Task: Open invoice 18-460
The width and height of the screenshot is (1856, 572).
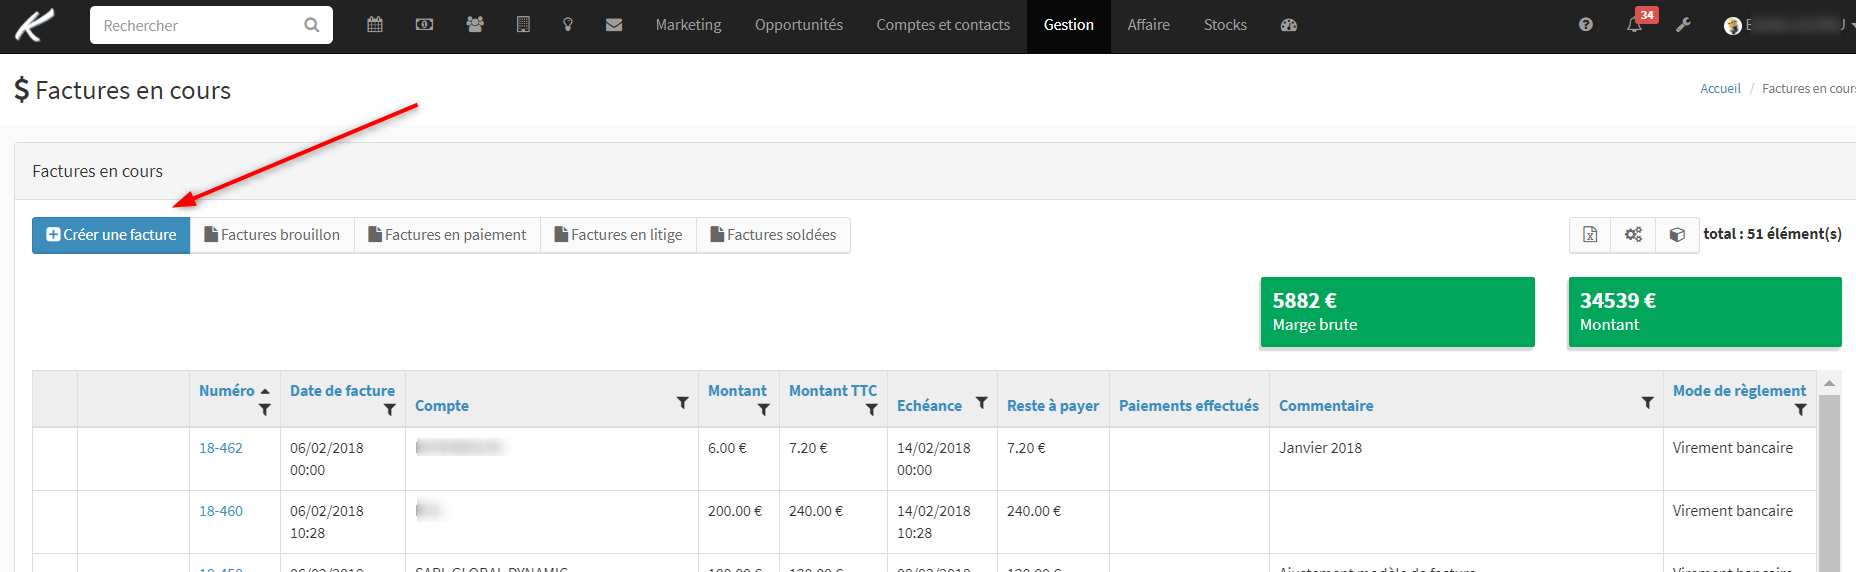Action: coord(221,511)
